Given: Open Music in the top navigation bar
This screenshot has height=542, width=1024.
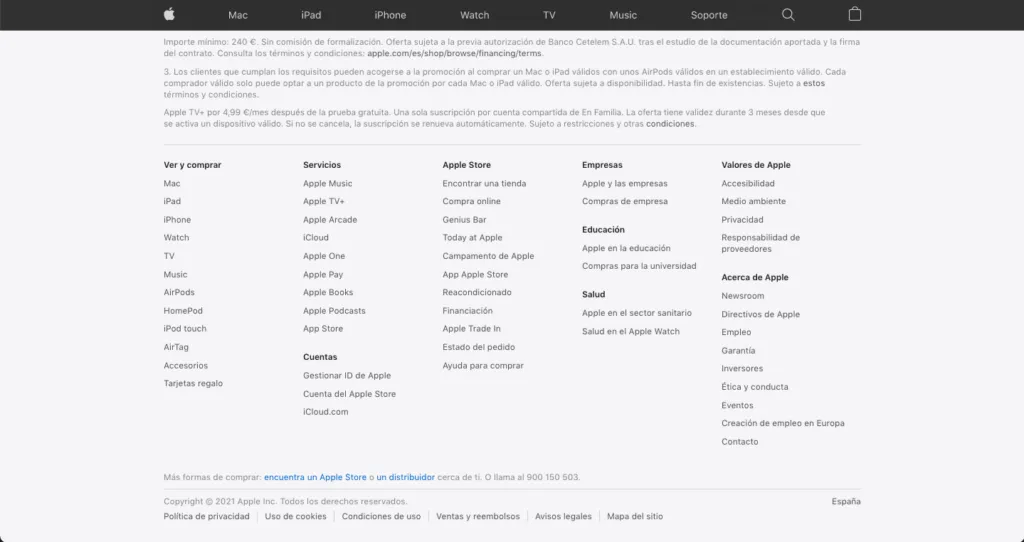Looking at the screenshot, I should pyautogui.click(x=623, y=15).
